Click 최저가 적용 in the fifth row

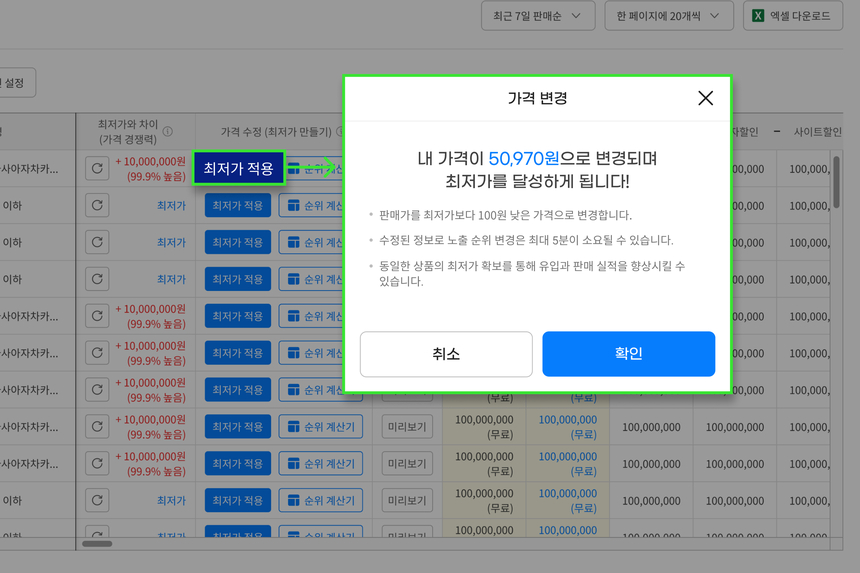(238, 316)
